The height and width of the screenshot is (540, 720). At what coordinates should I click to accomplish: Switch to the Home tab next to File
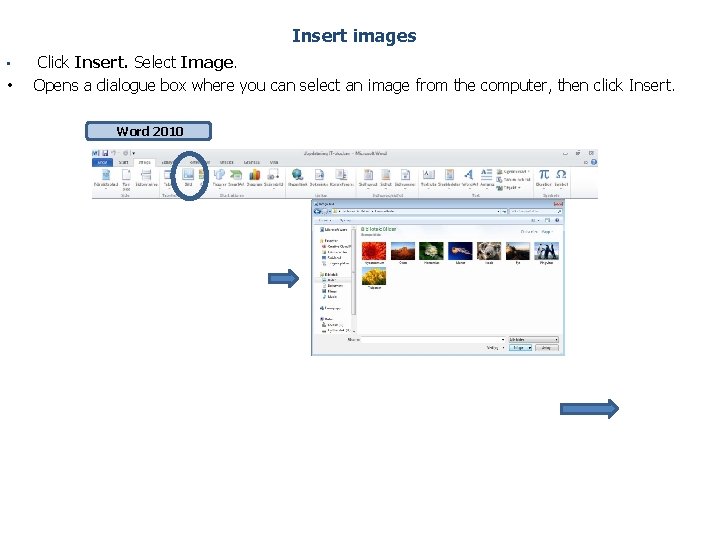pos(124,163)
